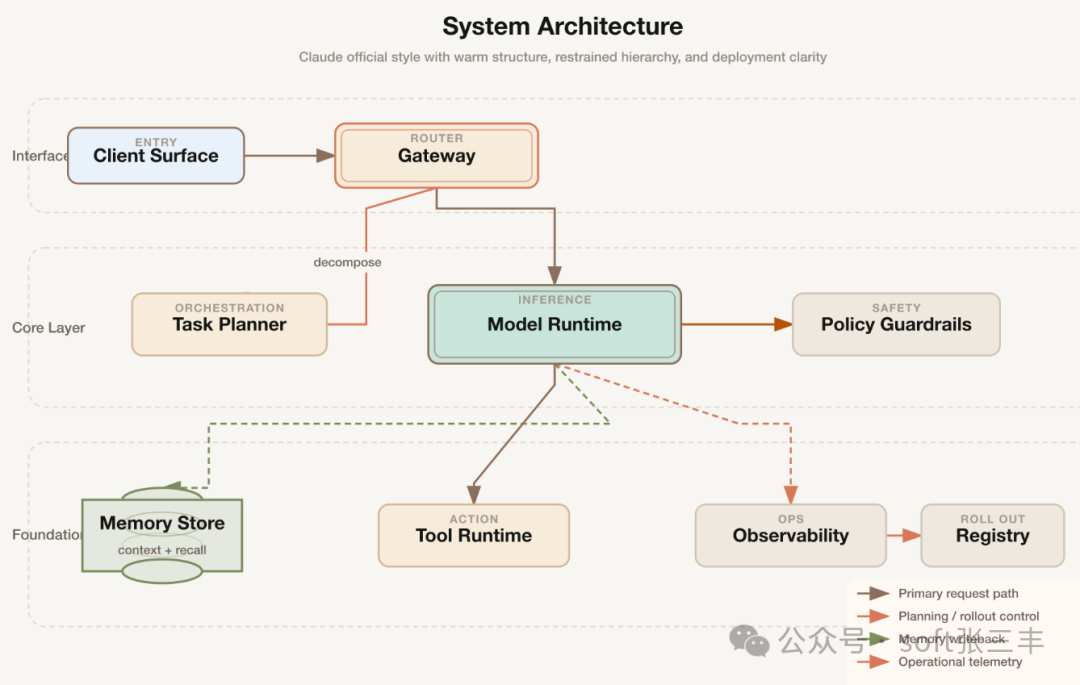Click the orange arrow icon beside Operational telemetry

pos(873,662)
